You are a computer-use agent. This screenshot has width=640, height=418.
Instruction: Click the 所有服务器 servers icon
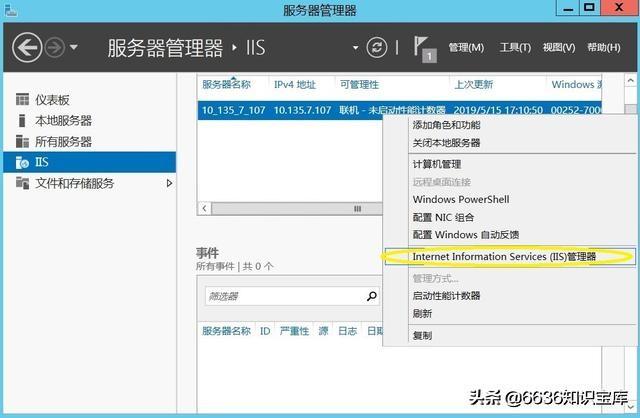[22, 141]
